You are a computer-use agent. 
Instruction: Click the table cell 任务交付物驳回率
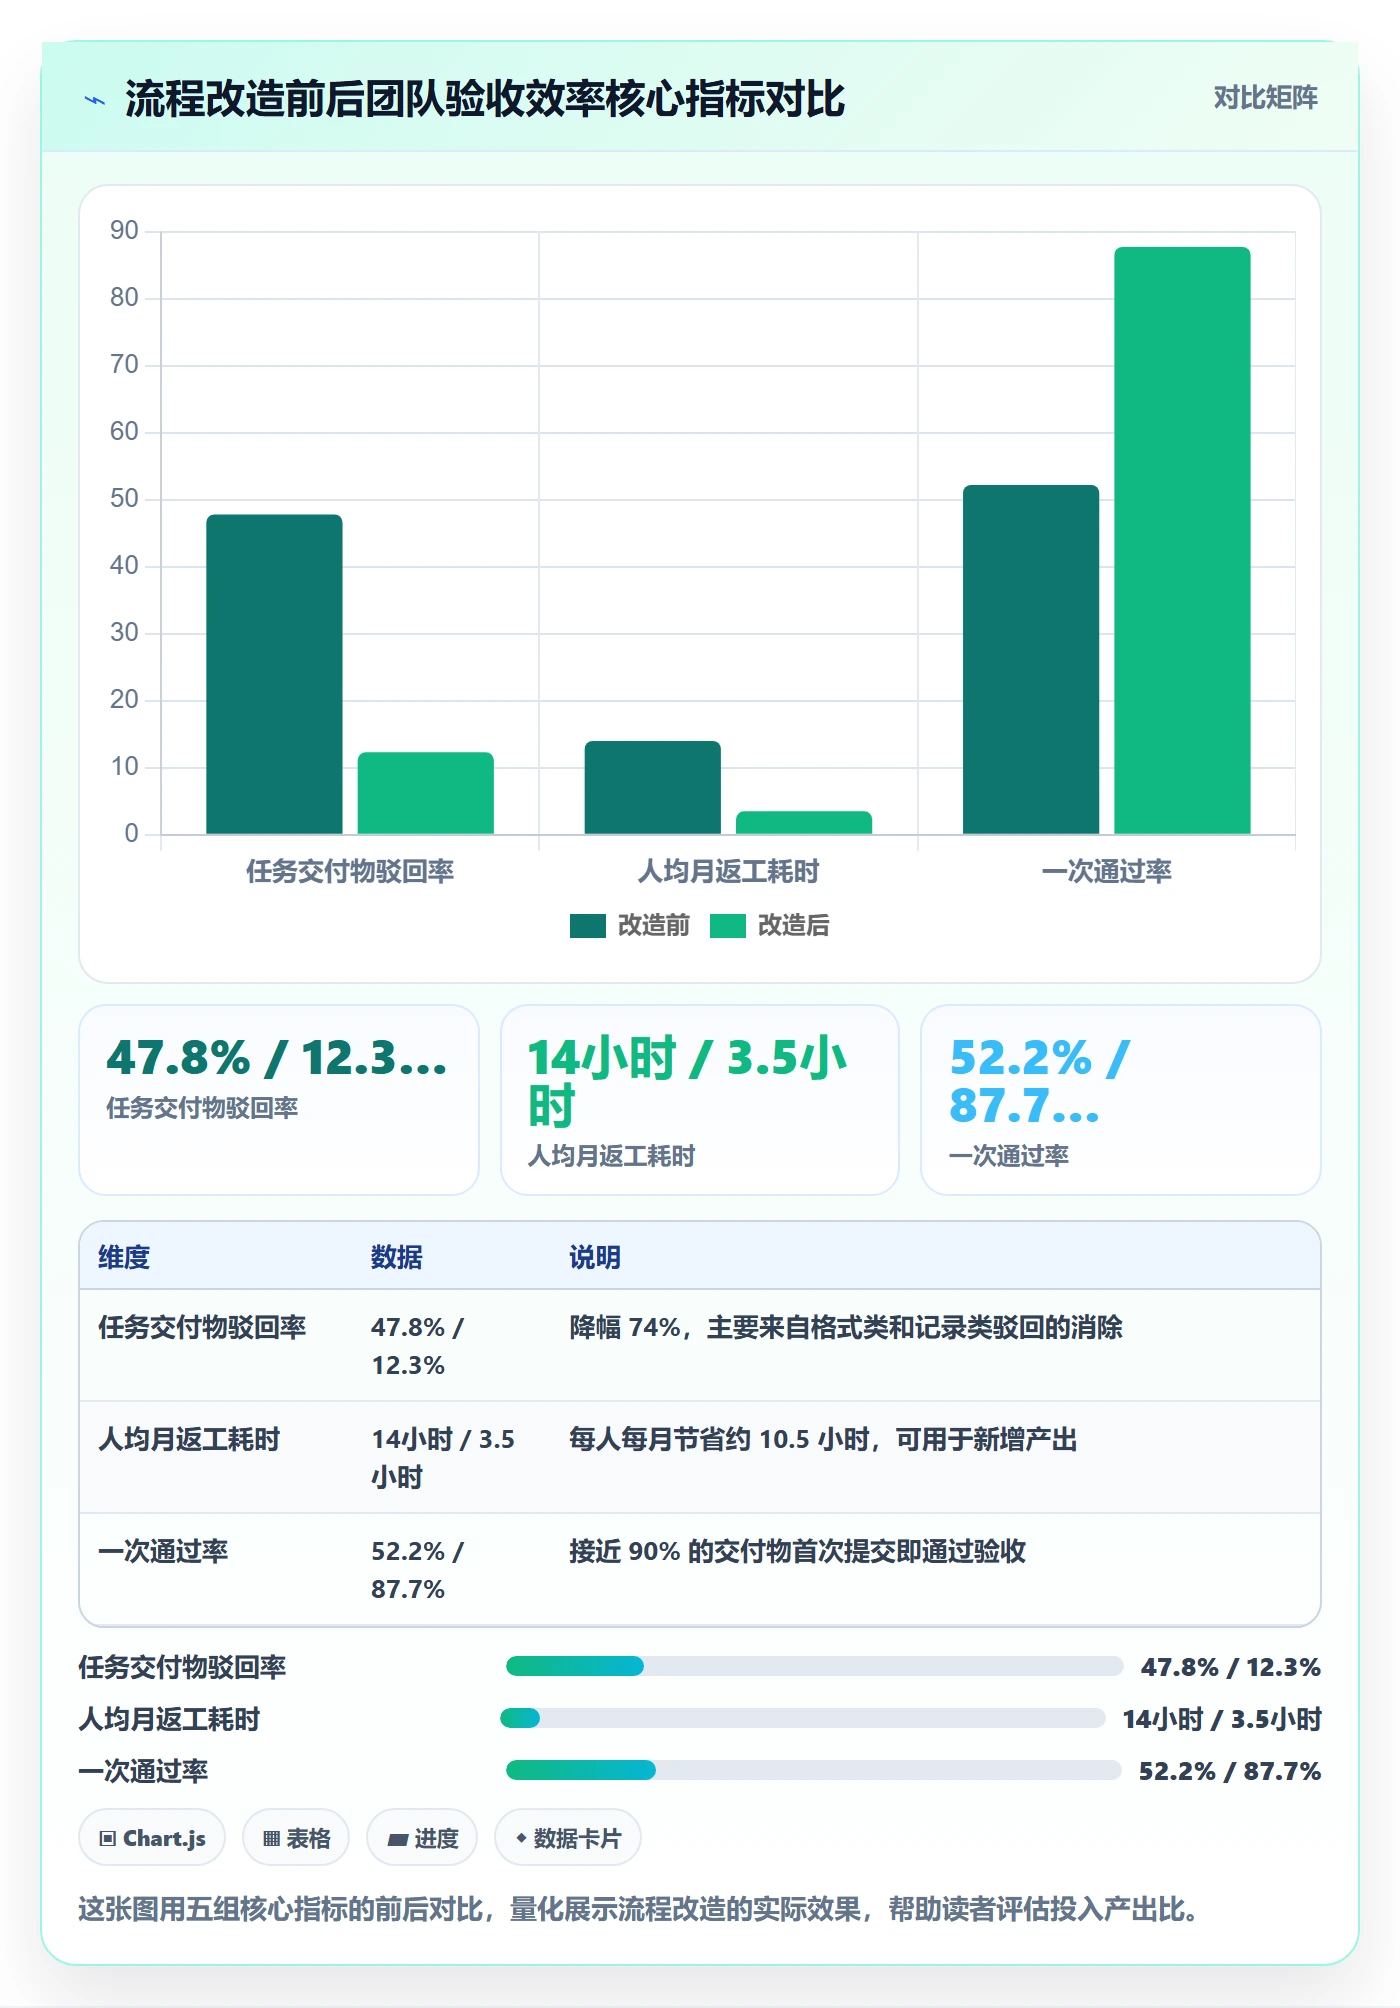click(202, 1327)
